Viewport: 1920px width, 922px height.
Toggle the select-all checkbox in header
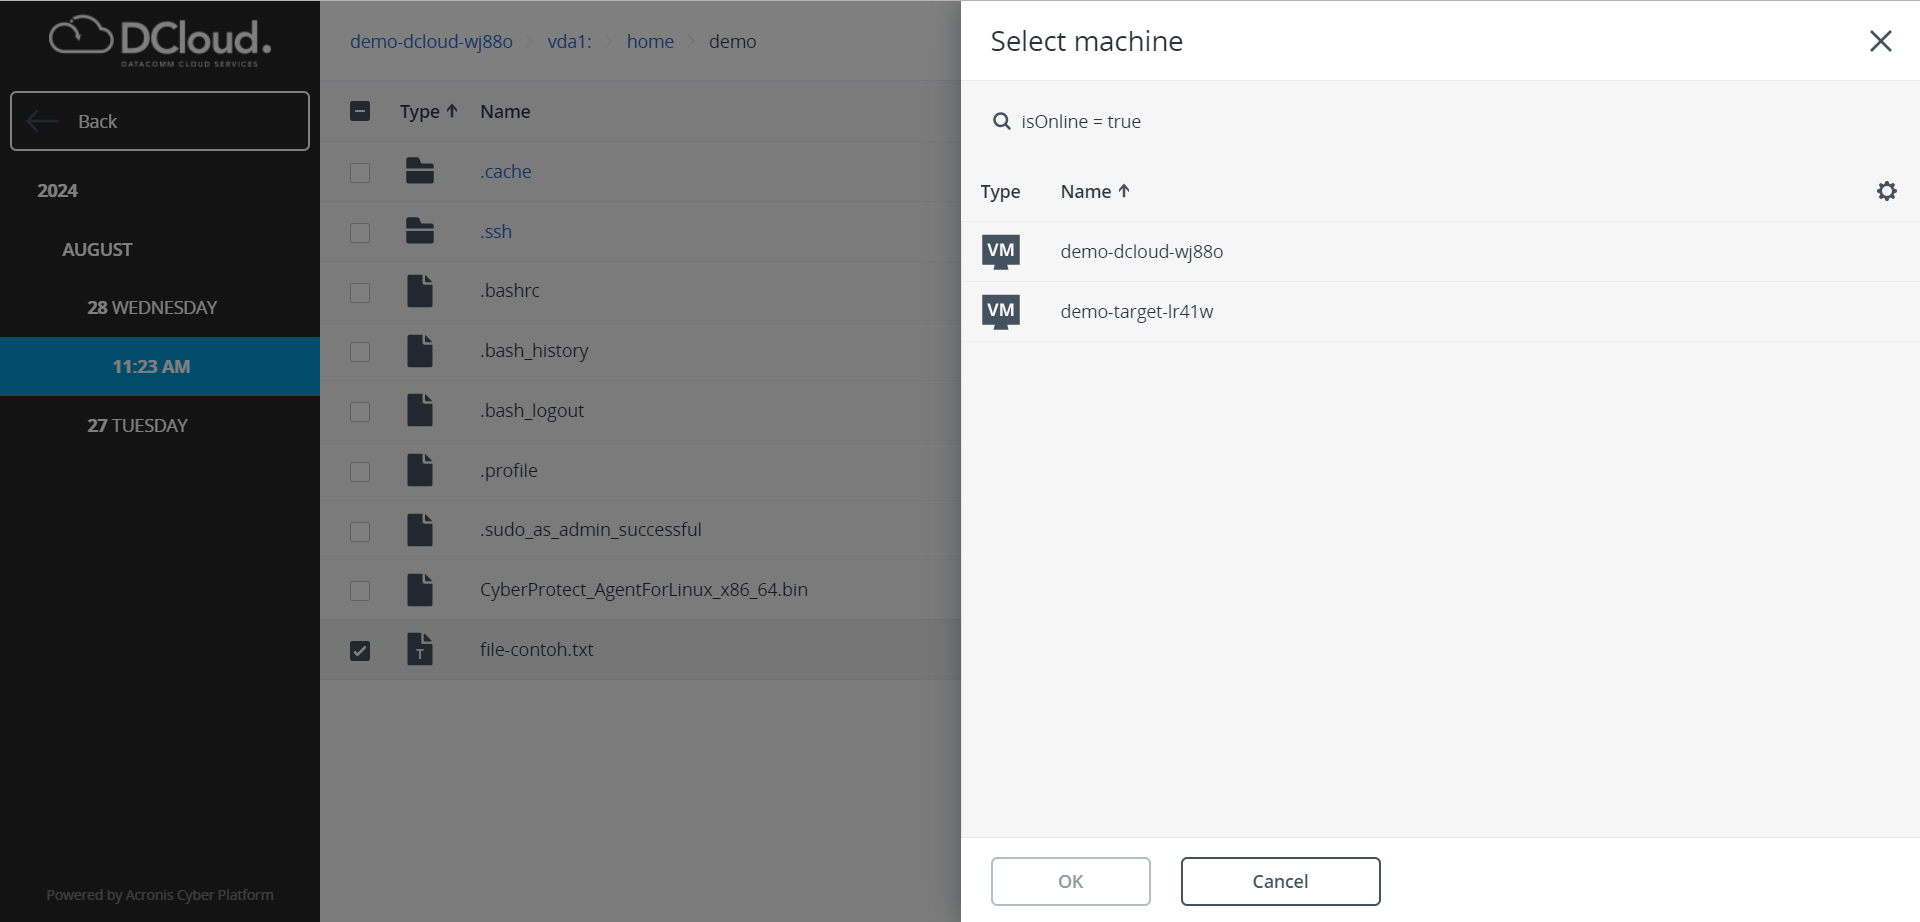(360, 111)
